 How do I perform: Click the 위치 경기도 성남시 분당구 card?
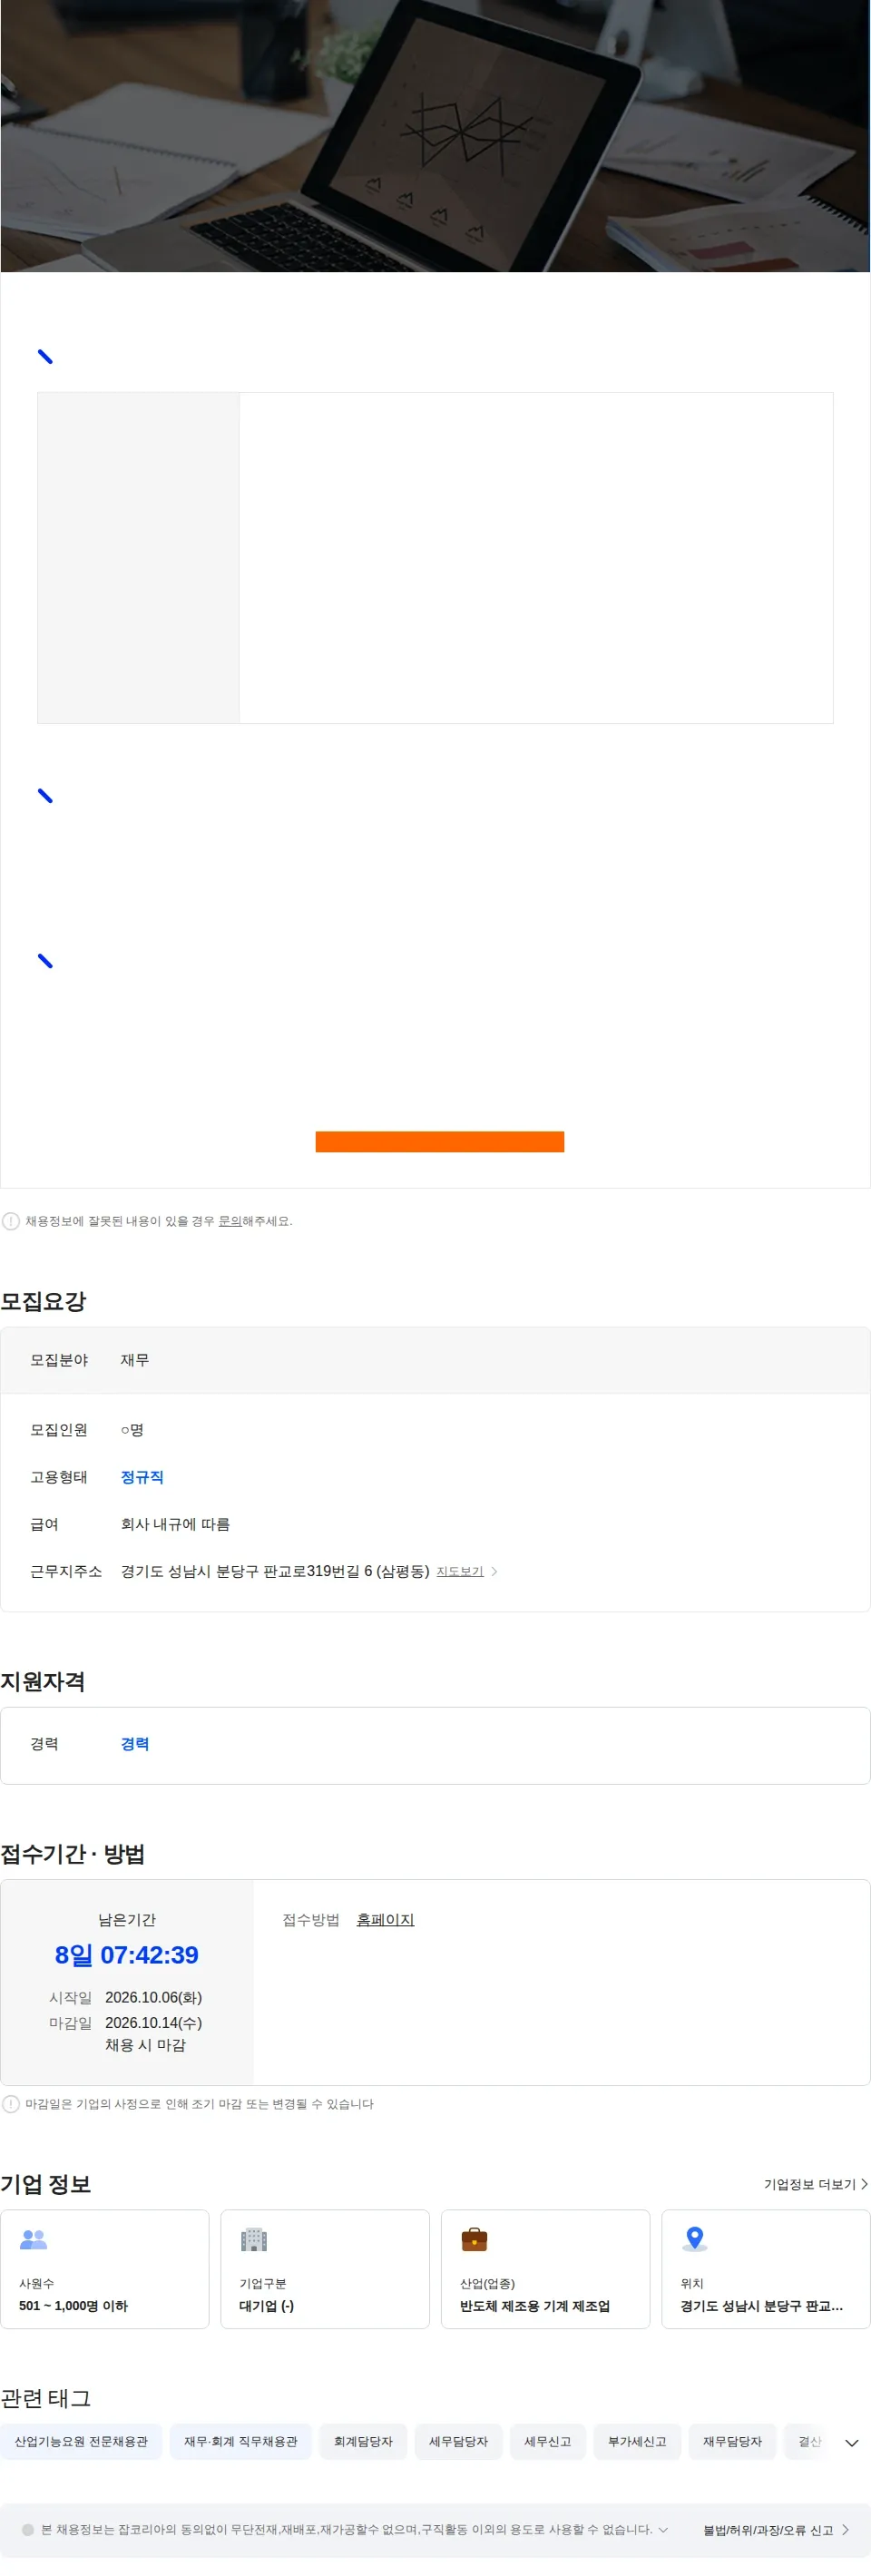click(x=766, y=2269)
